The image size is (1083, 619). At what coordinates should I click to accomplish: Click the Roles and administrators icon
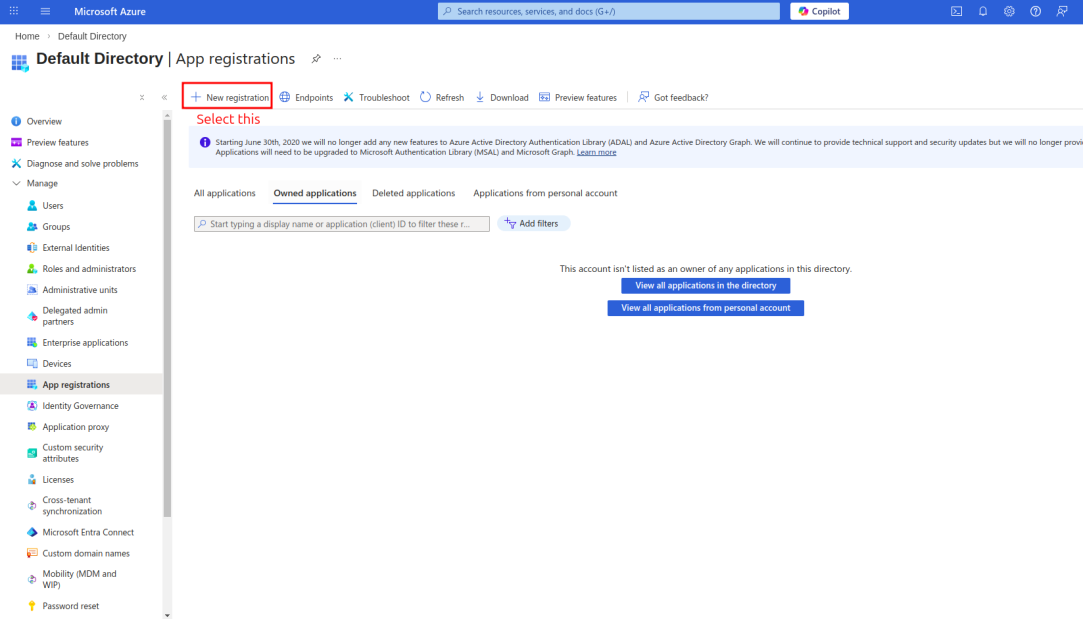(32, 269)
